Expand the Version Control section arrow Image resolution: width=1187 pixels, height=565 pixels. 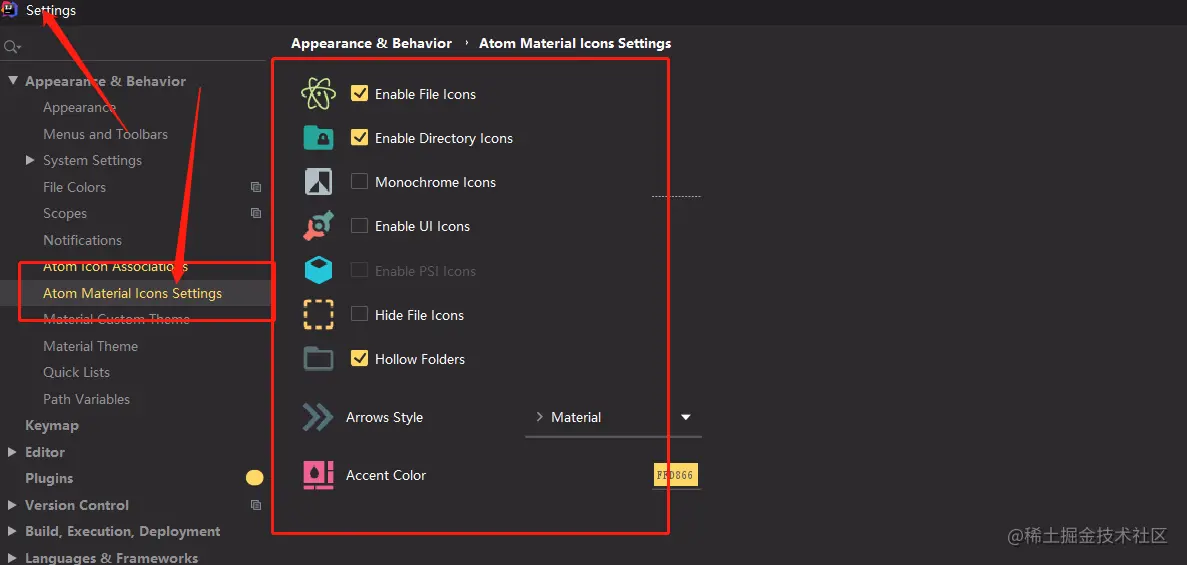[12, 504]
